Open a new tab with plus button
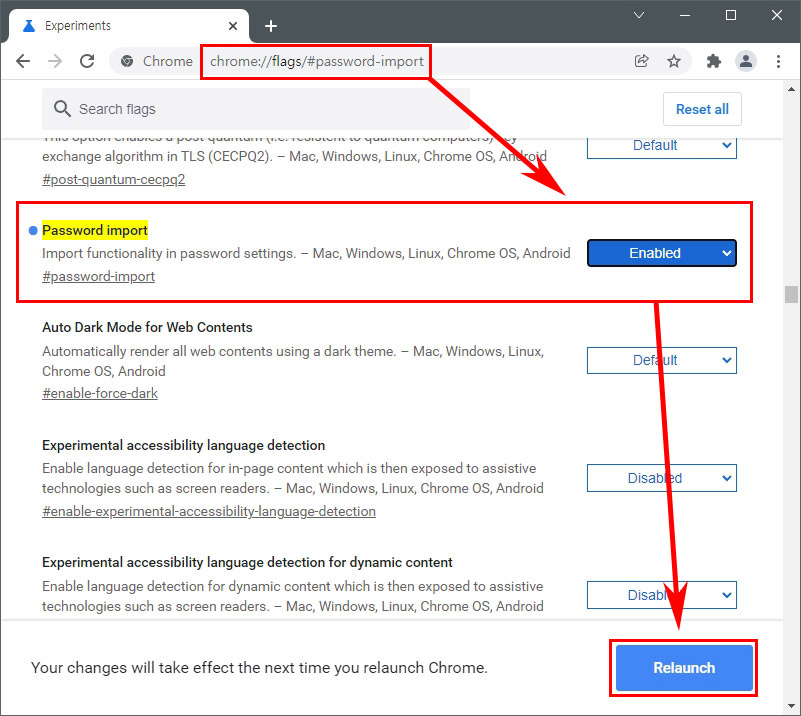Viewport: 801px width, 716px height. pyautogui.click(x=271, y=26)
